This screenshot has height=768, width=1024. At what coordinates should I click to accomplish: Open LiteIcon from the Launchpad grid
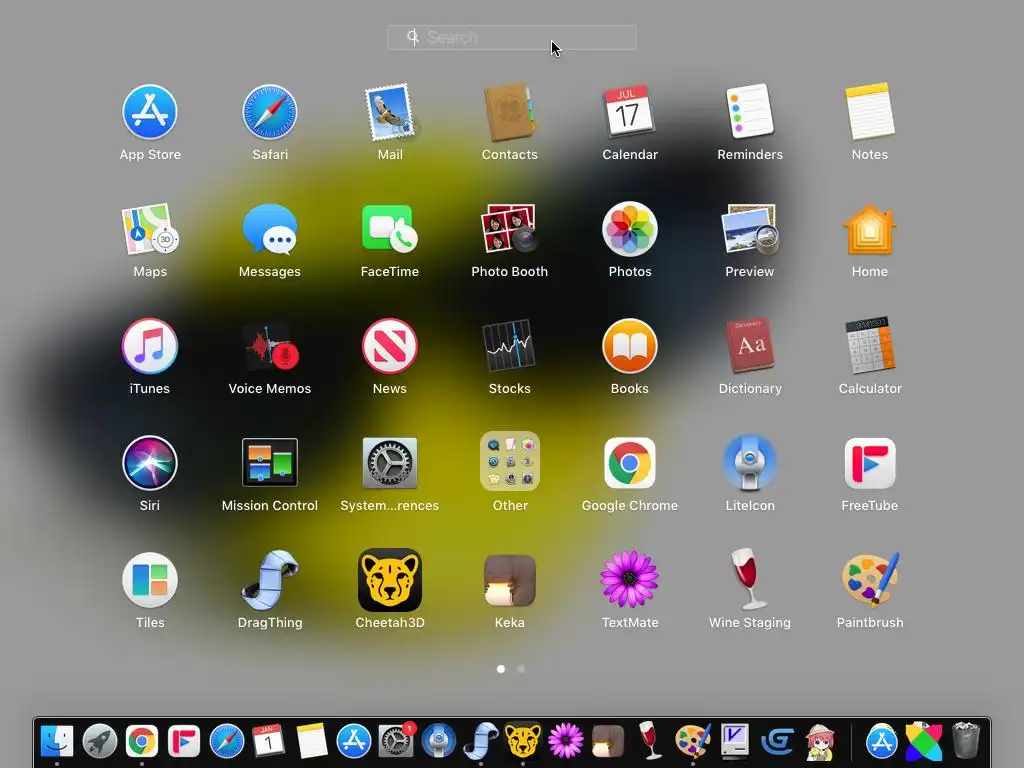[750, 463]
